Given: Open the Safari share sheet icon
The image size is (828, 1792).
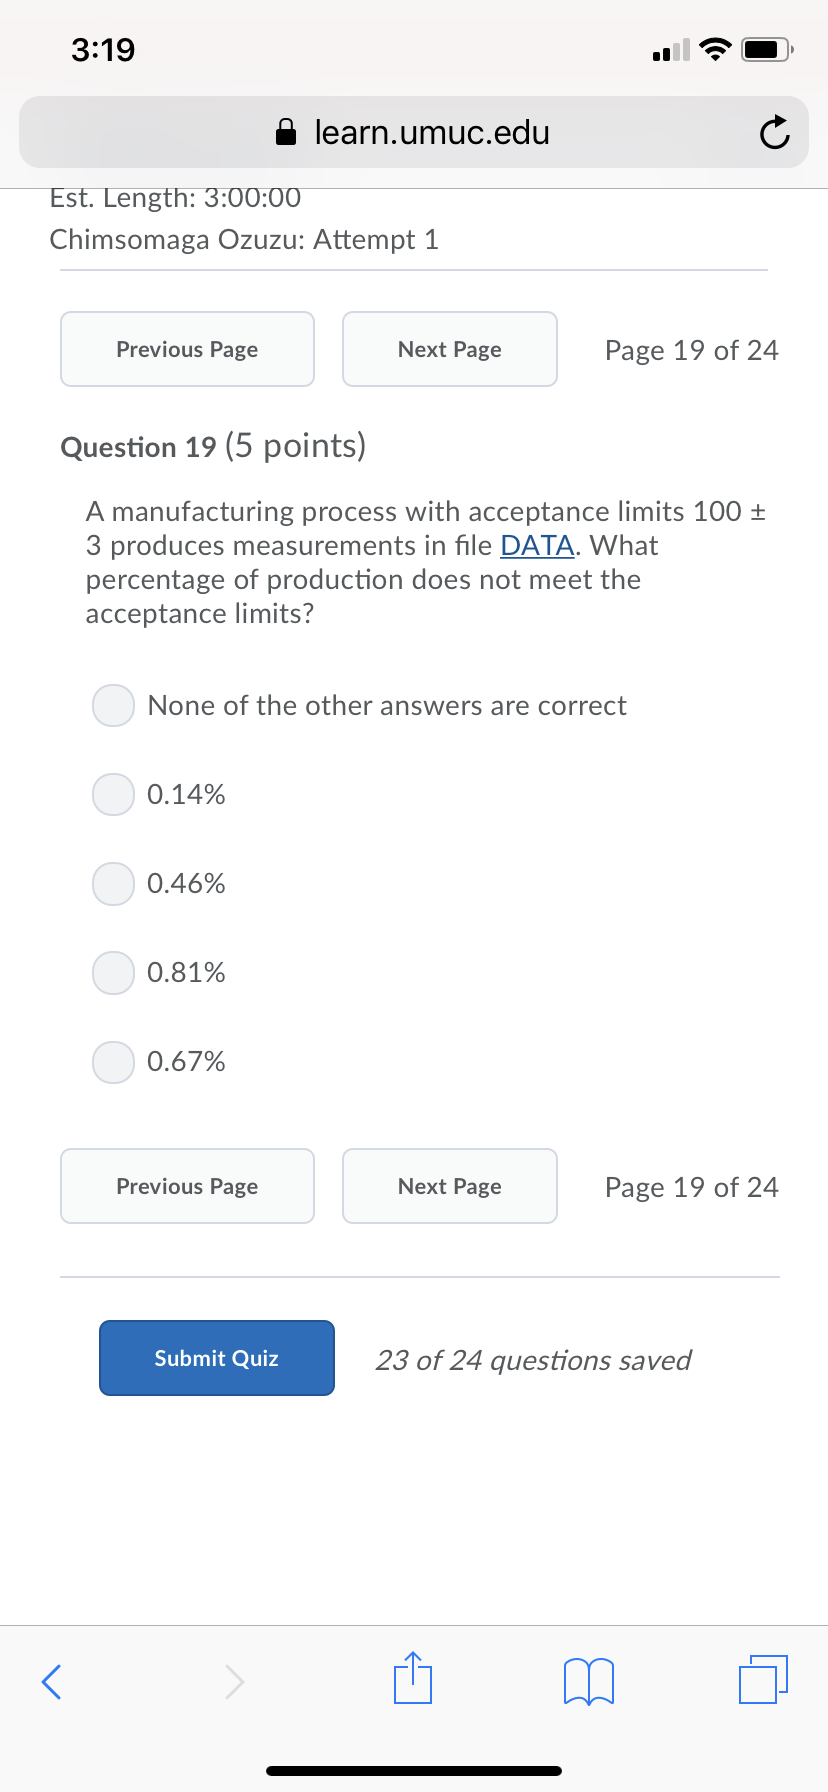Looking at the screenshot, I should coord(413,1678).
